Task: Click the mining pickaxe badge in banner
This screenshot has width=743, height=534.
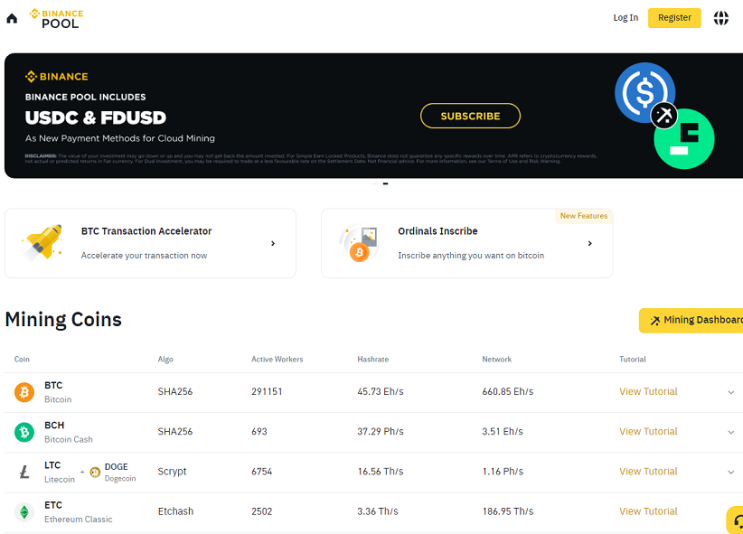Action: [664, 115]
